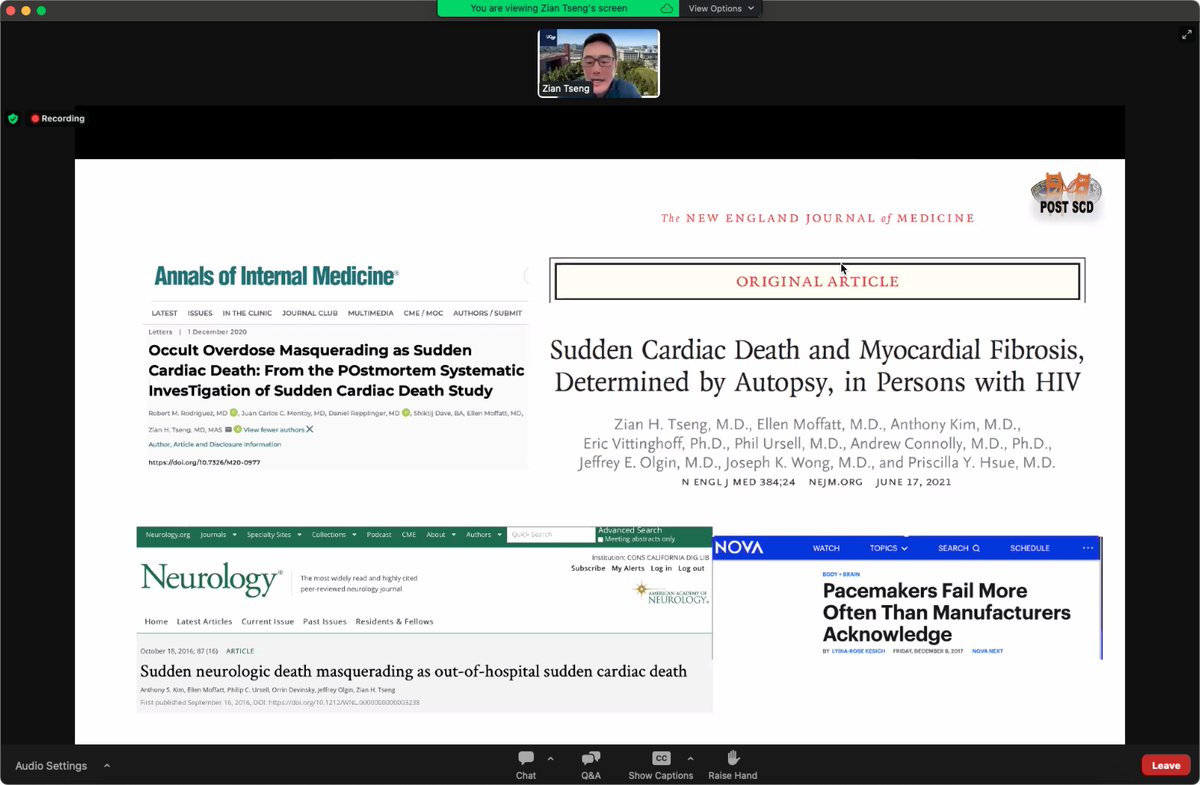Go to Neurology Home menu item

pyautogui.click(x=156, y=621)
